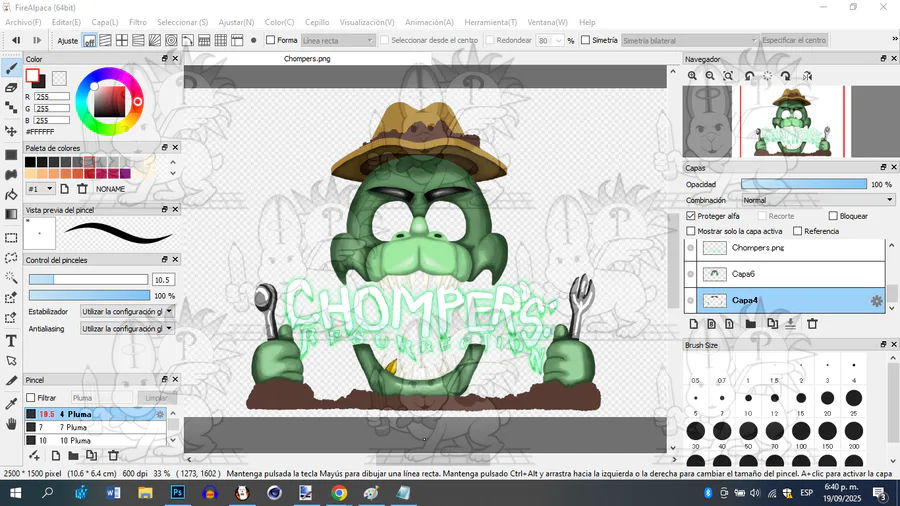This screenshot has height=506, width=900.
Task: Open the Capa(L) menu
Action: 104,22
